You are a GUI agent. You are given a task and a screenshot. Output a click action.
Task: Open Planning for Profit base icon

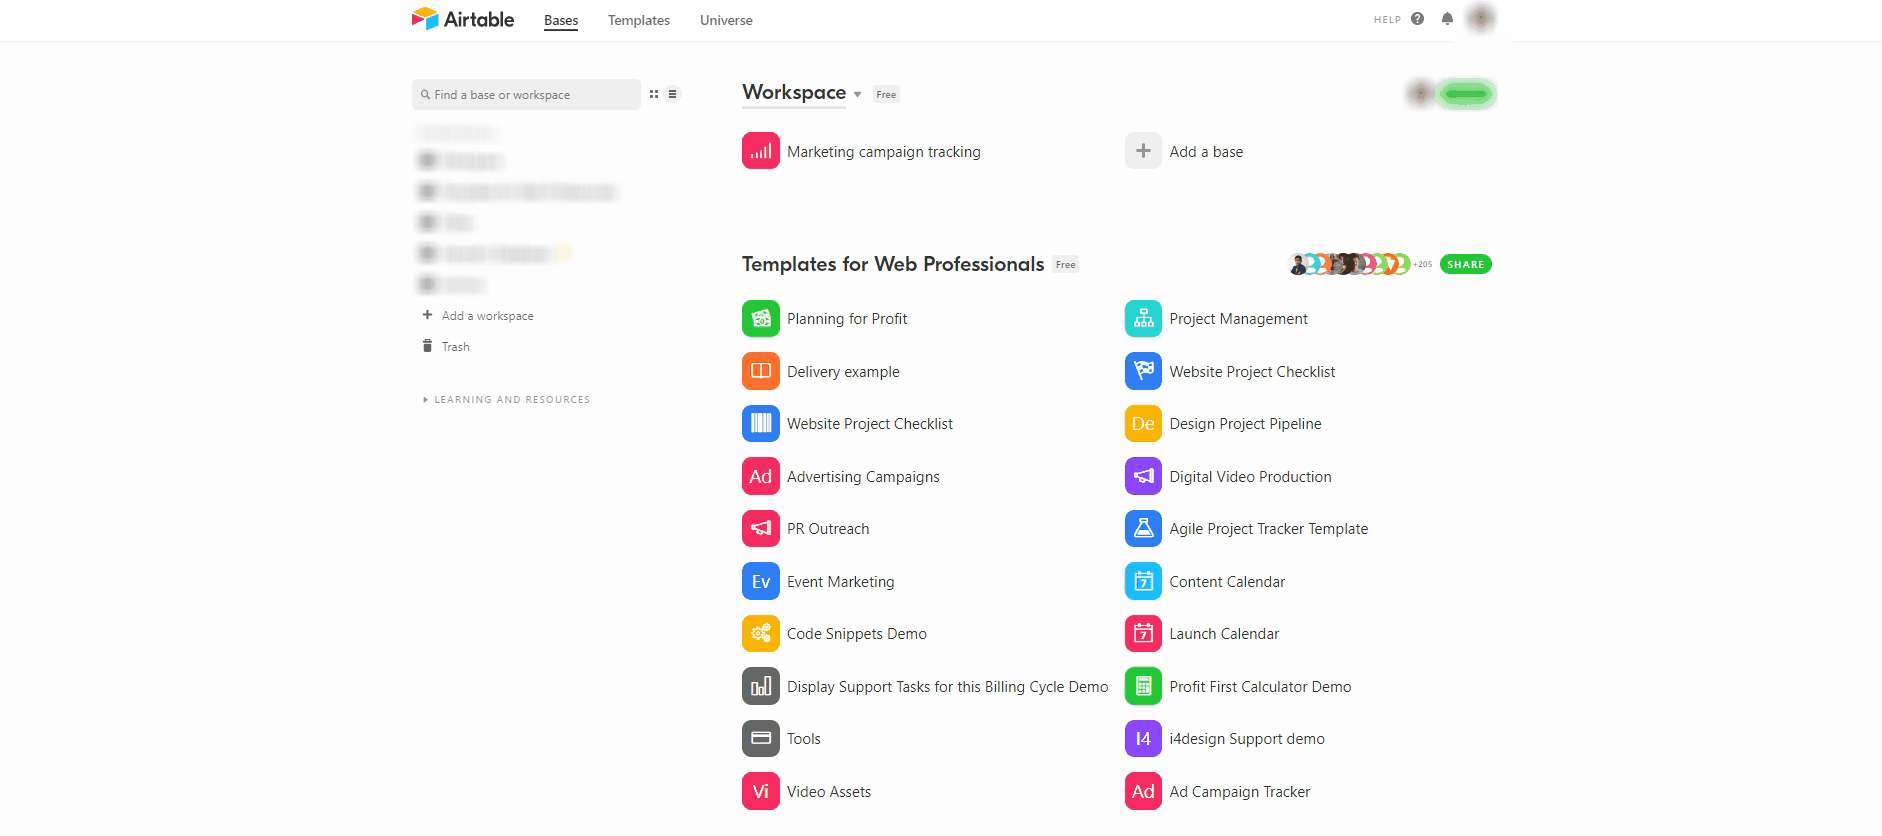coord(760,319)
